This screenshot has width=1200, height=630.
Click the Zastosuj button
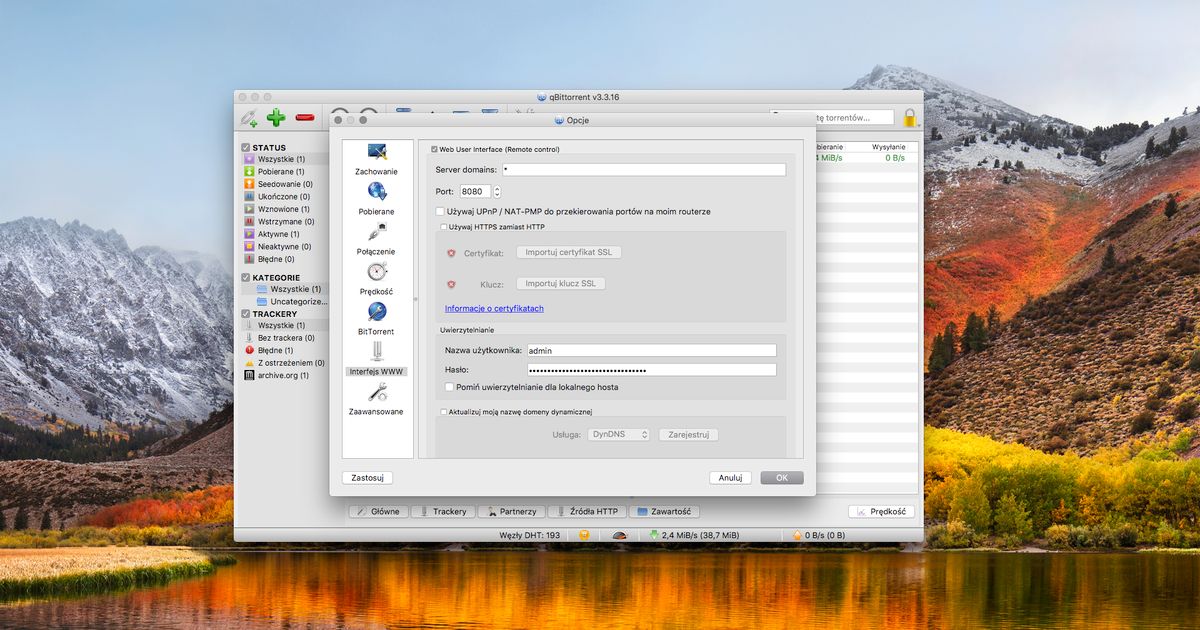tap(367, 477)
